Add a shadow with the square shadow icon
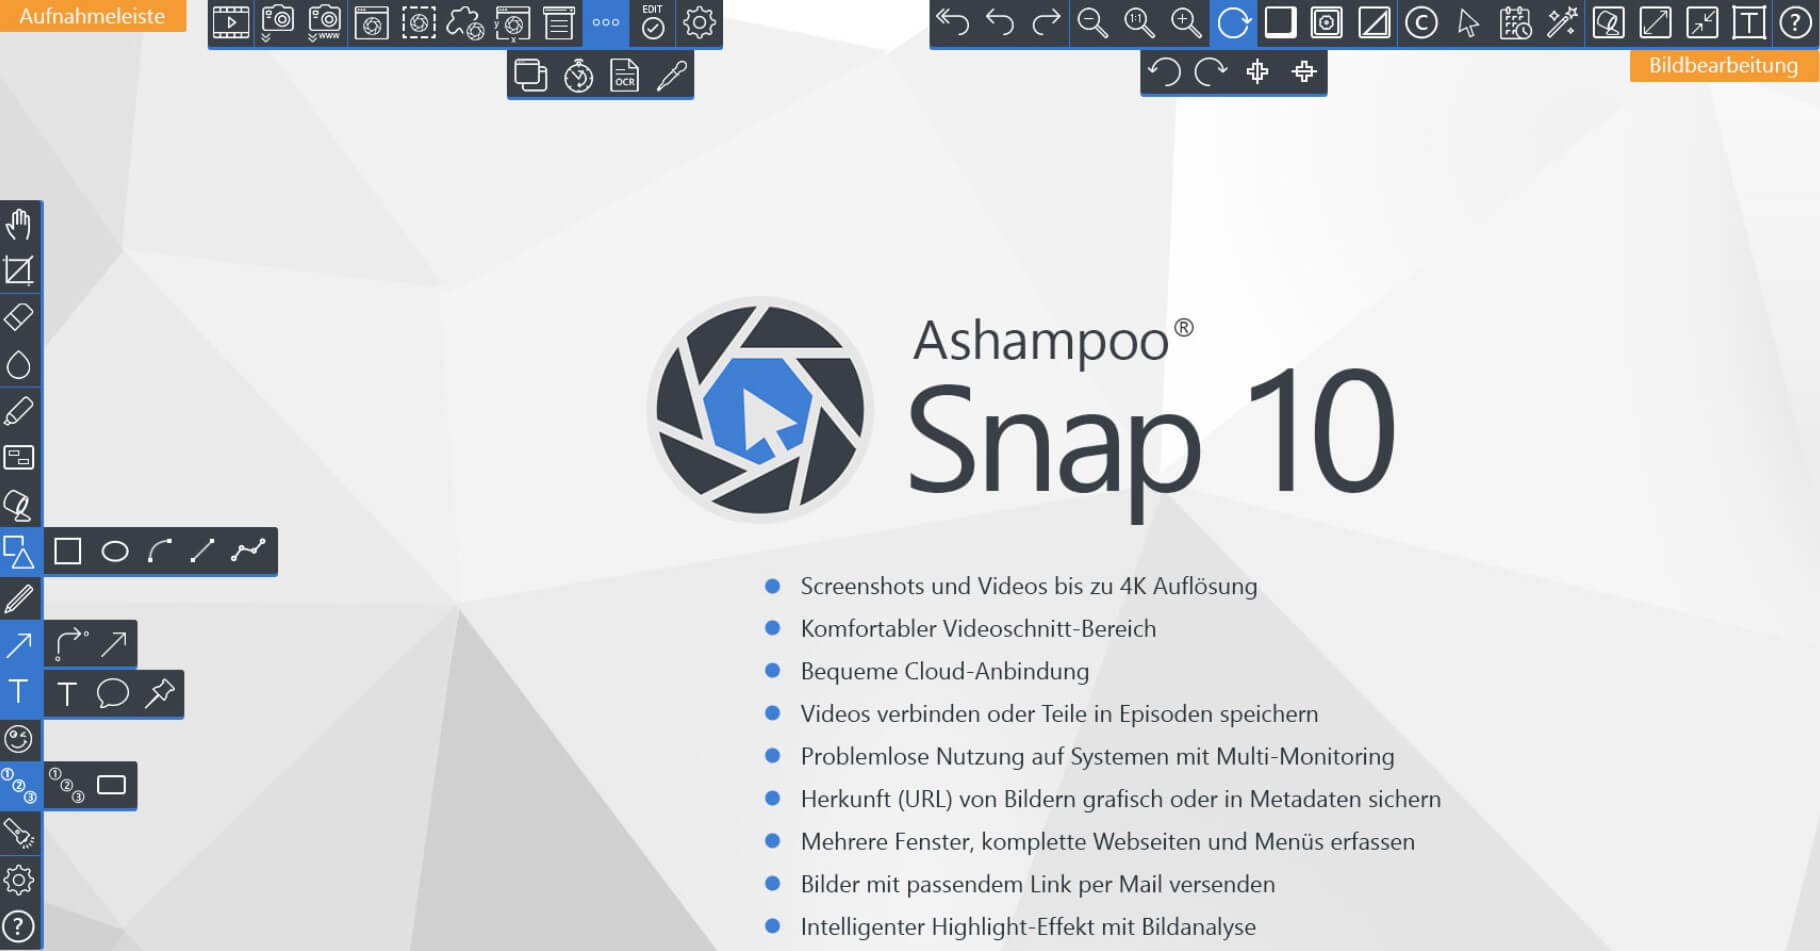This screenshot has height=951, width=1820. click(1280, 22)
